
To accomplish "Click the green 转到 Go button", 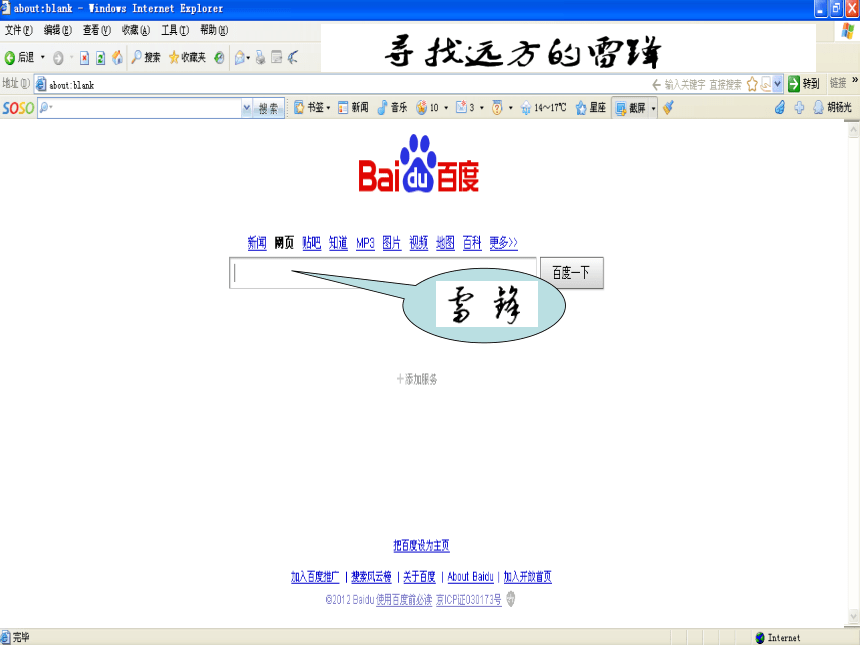I will click(x=804, y=84).
